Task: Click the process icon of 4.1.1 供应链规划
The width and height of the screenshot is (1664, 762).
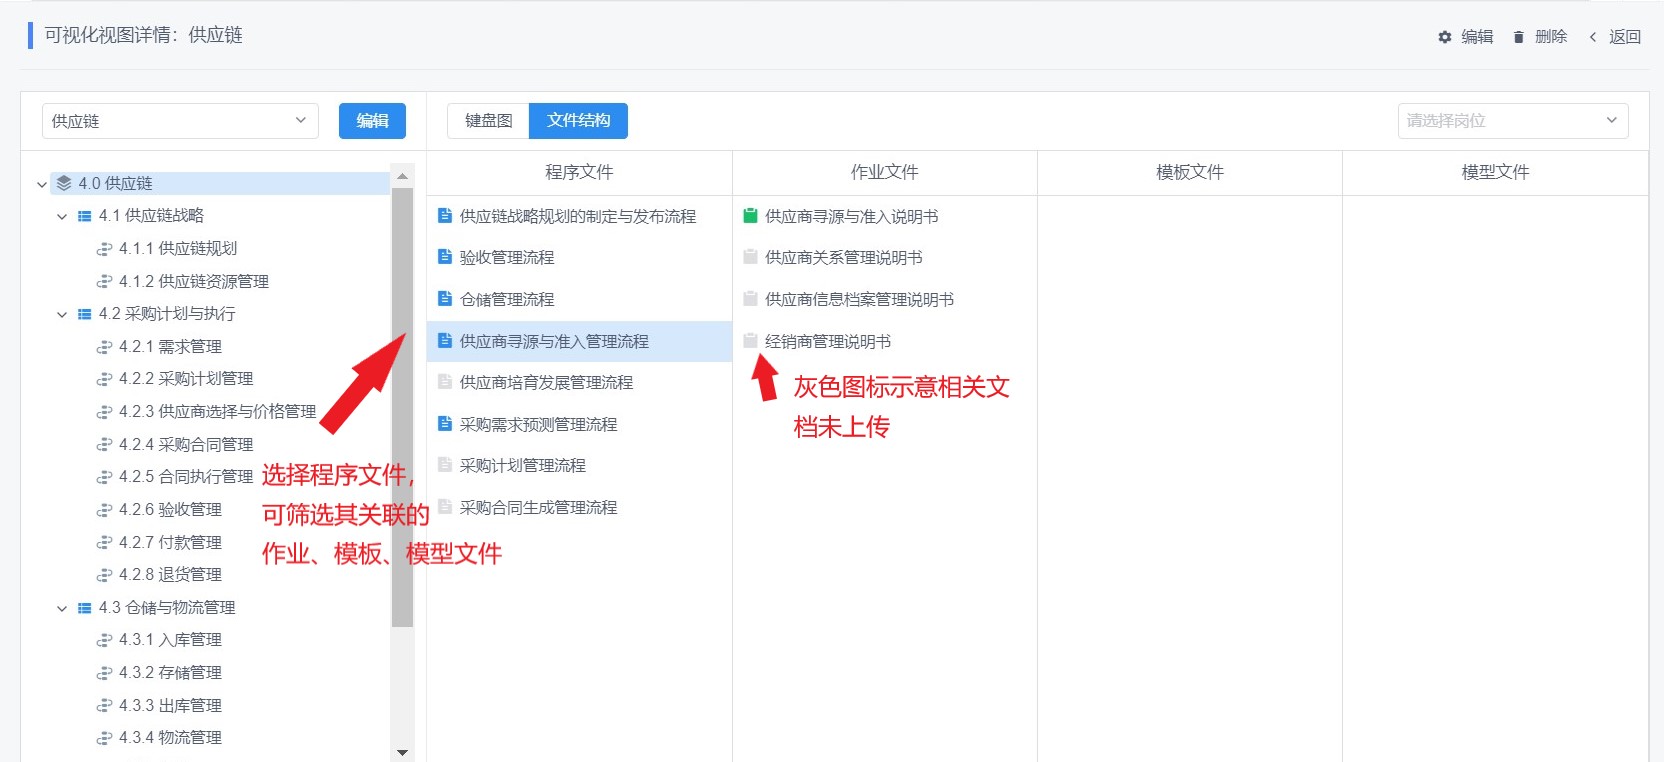Action: coord(104,249)
